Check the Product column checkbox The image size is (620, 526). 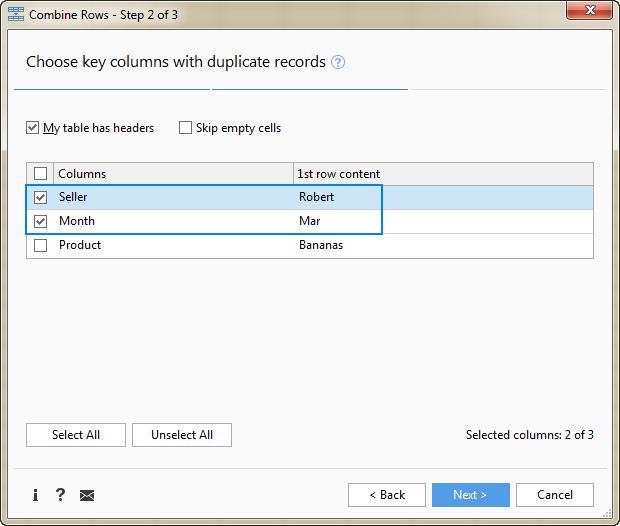[40, 245]
